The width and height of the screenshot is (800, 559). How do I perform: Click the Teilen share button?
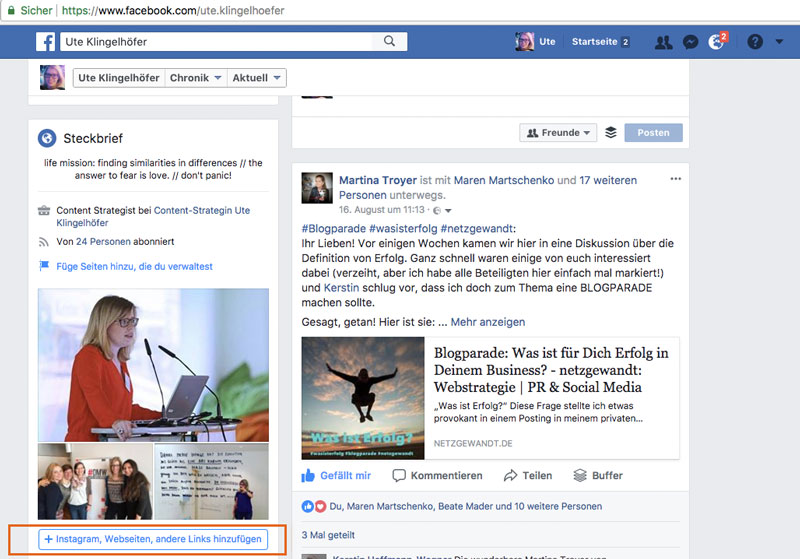528,475
